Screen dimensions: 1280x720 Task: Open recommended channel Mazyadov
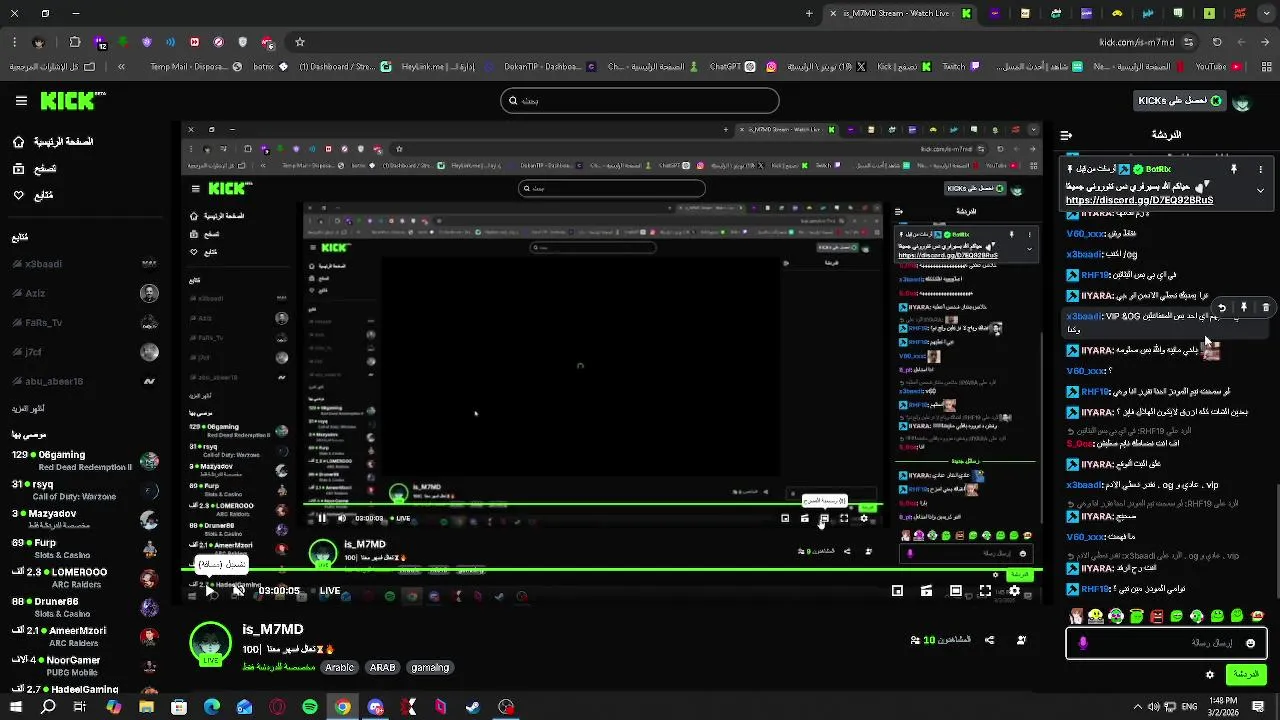pos(85,519)
